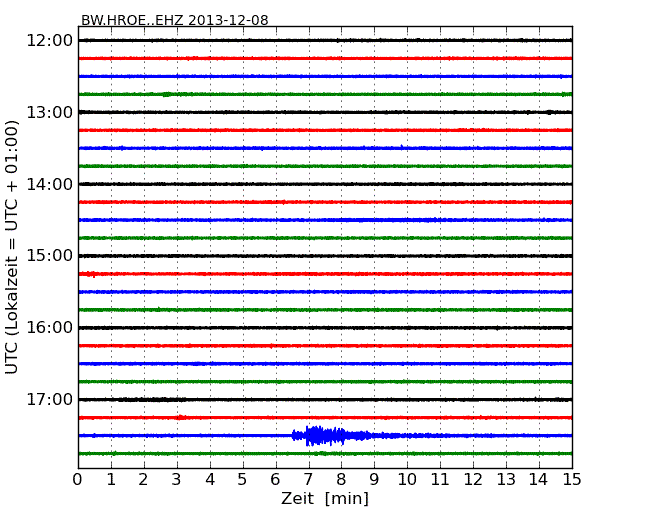Click the black seismogram trace at 12:00

325,40
